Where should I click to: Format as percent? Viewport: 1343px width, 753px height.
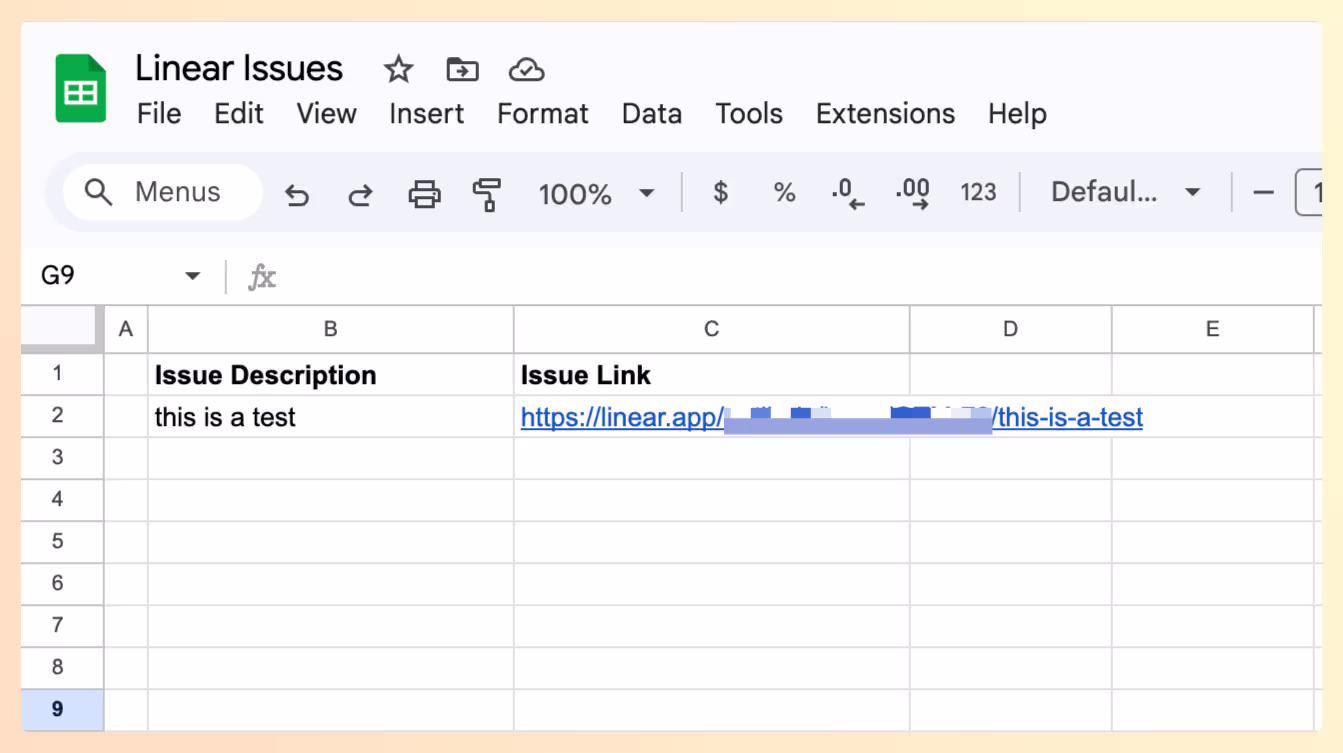click(785, 192)
